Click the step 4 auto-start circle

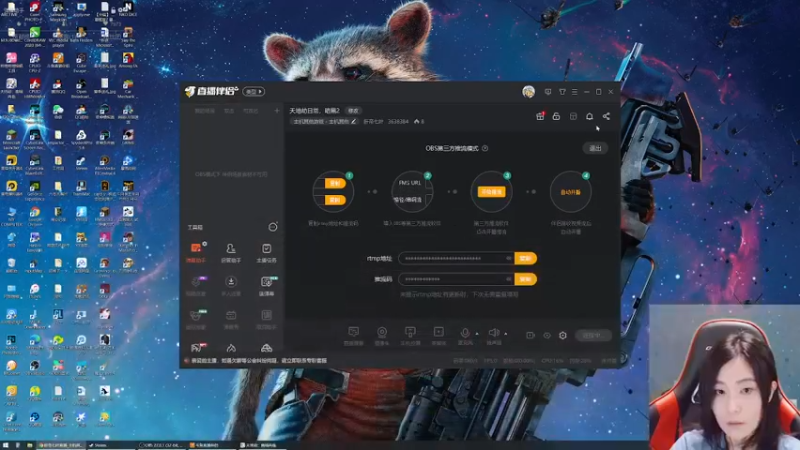pos(570,192)
